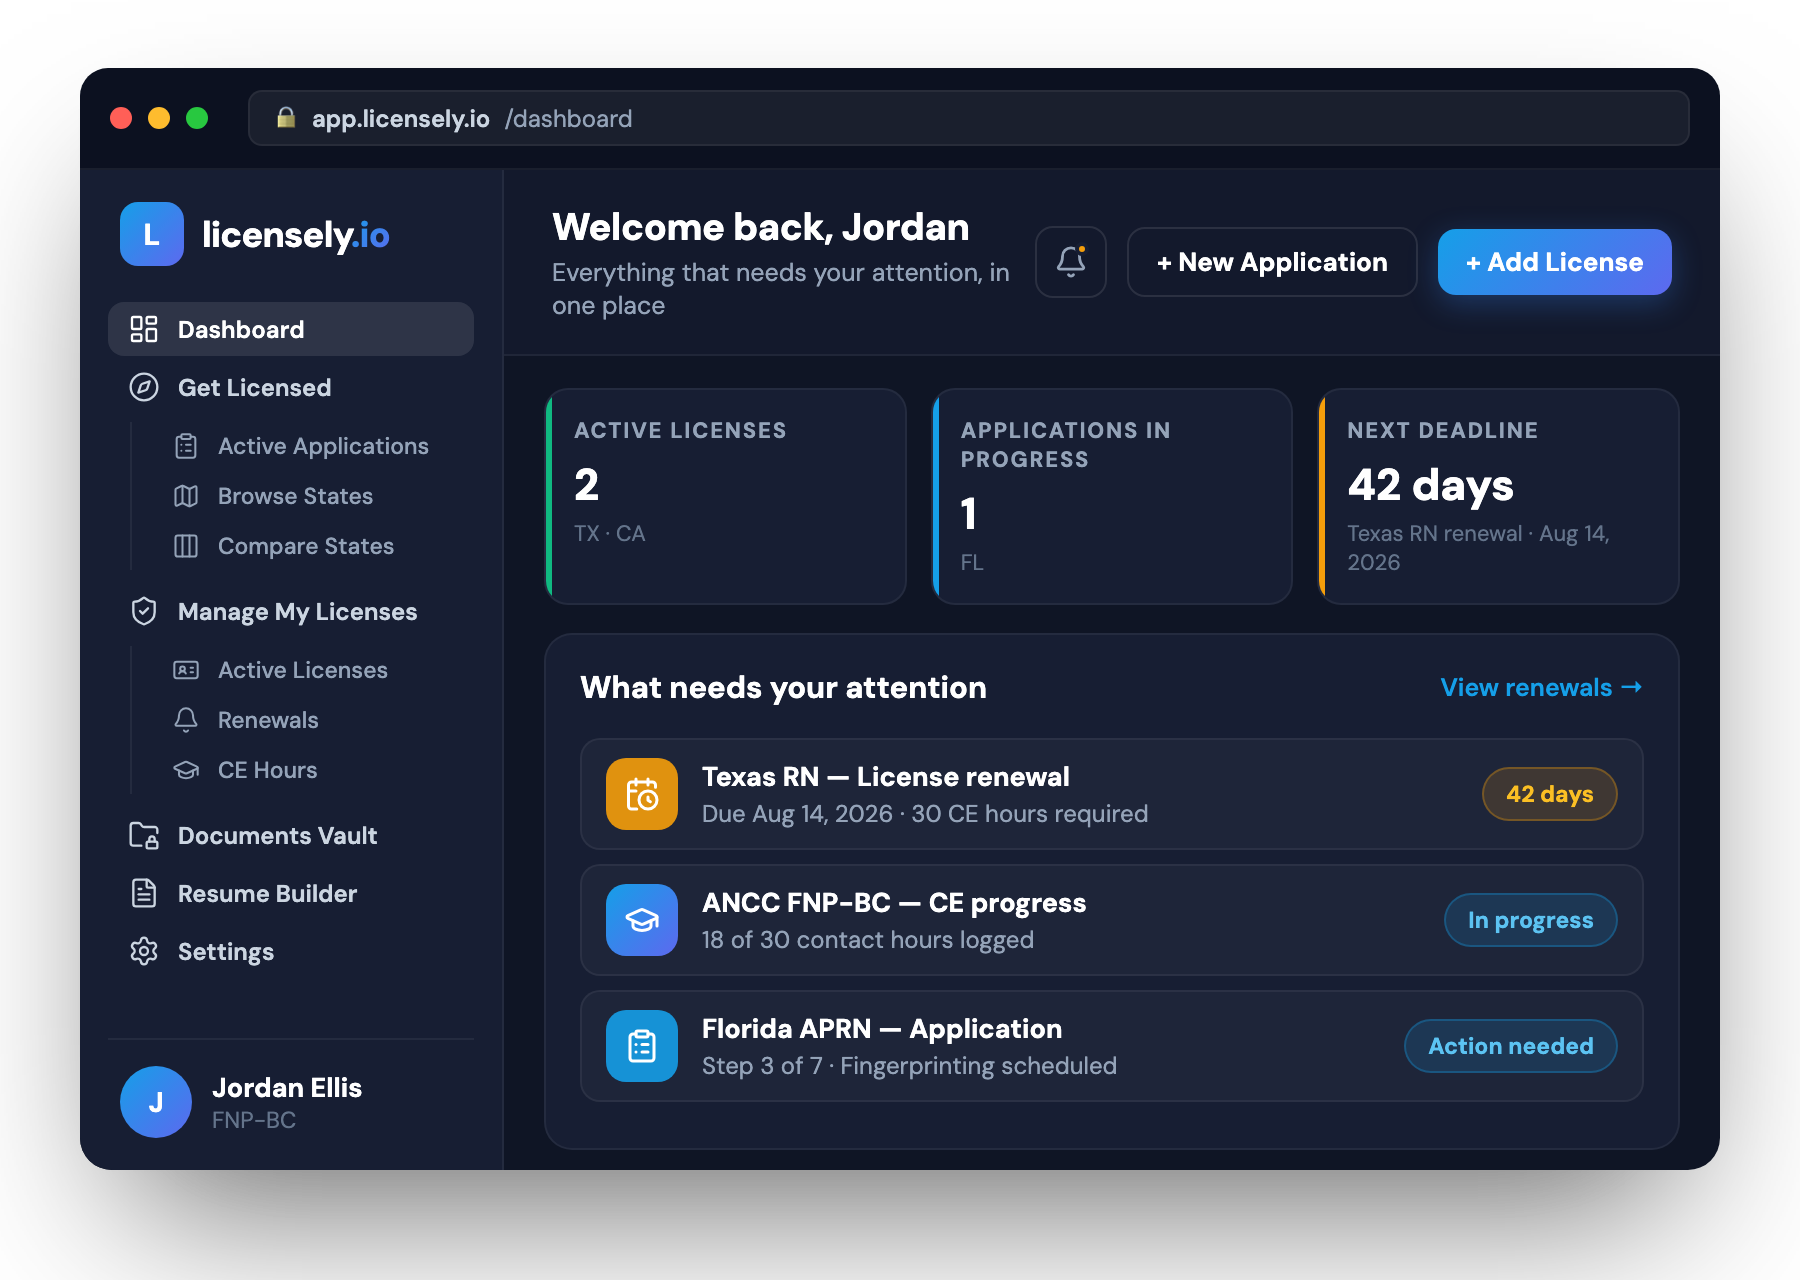This screenshot has width=1800, height=1280.
Task: Click the graduation cap icon for ANCC FNP-BC
Action: coord(642,920)
